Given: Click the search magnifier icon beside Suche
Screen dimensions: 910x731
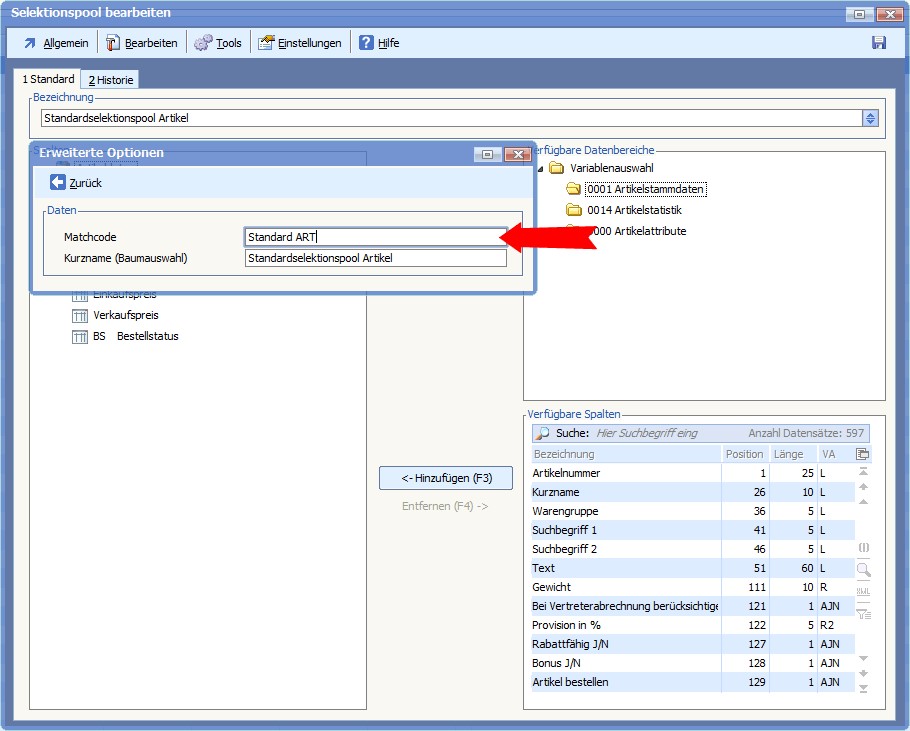Looking at the screenshot, I should (x=543, y=434).
